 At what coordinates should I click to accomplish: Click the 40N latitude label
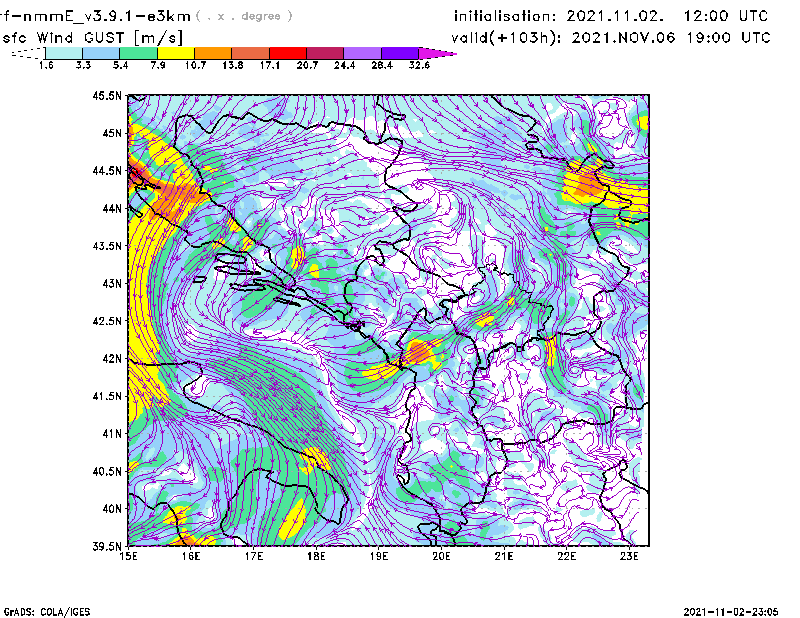112,509
